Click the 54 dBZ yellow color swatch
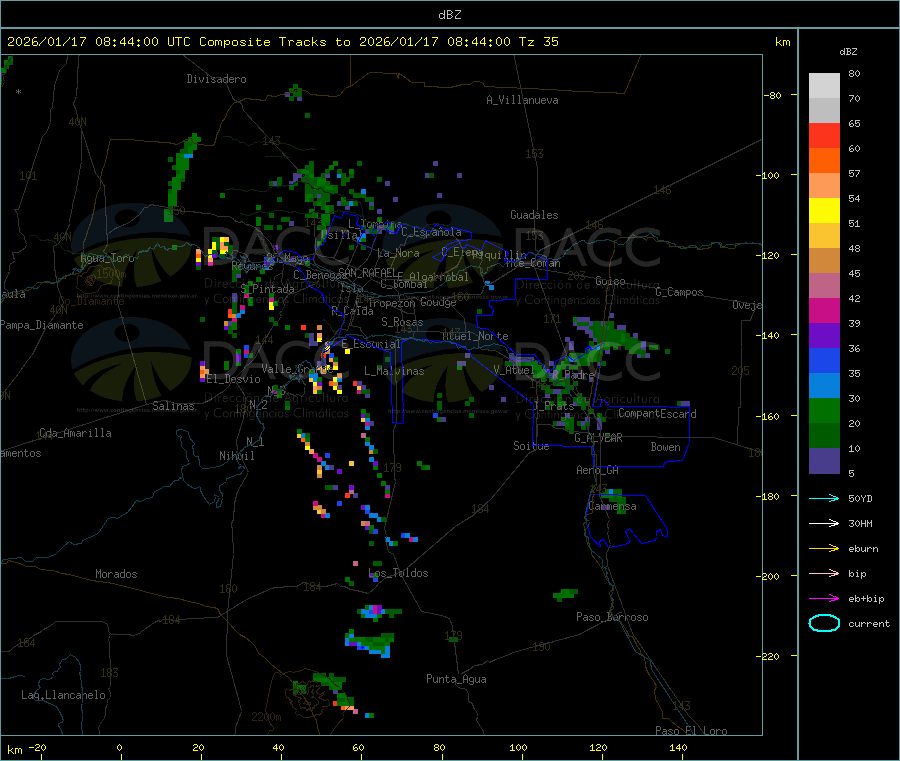The height and width of the screenshot is (761, 900). [x=824, y=211]
